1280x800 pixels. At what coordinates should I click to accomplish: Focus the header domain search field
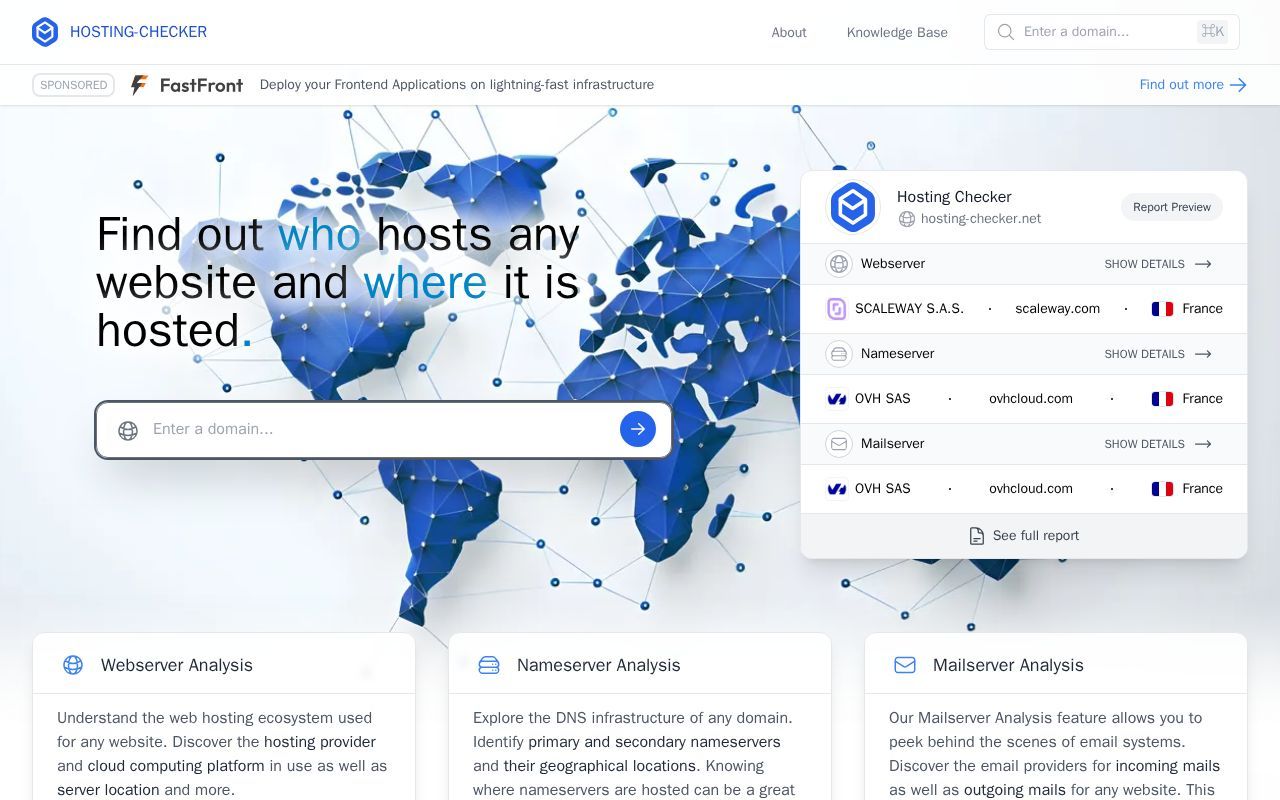[1112, 32]
